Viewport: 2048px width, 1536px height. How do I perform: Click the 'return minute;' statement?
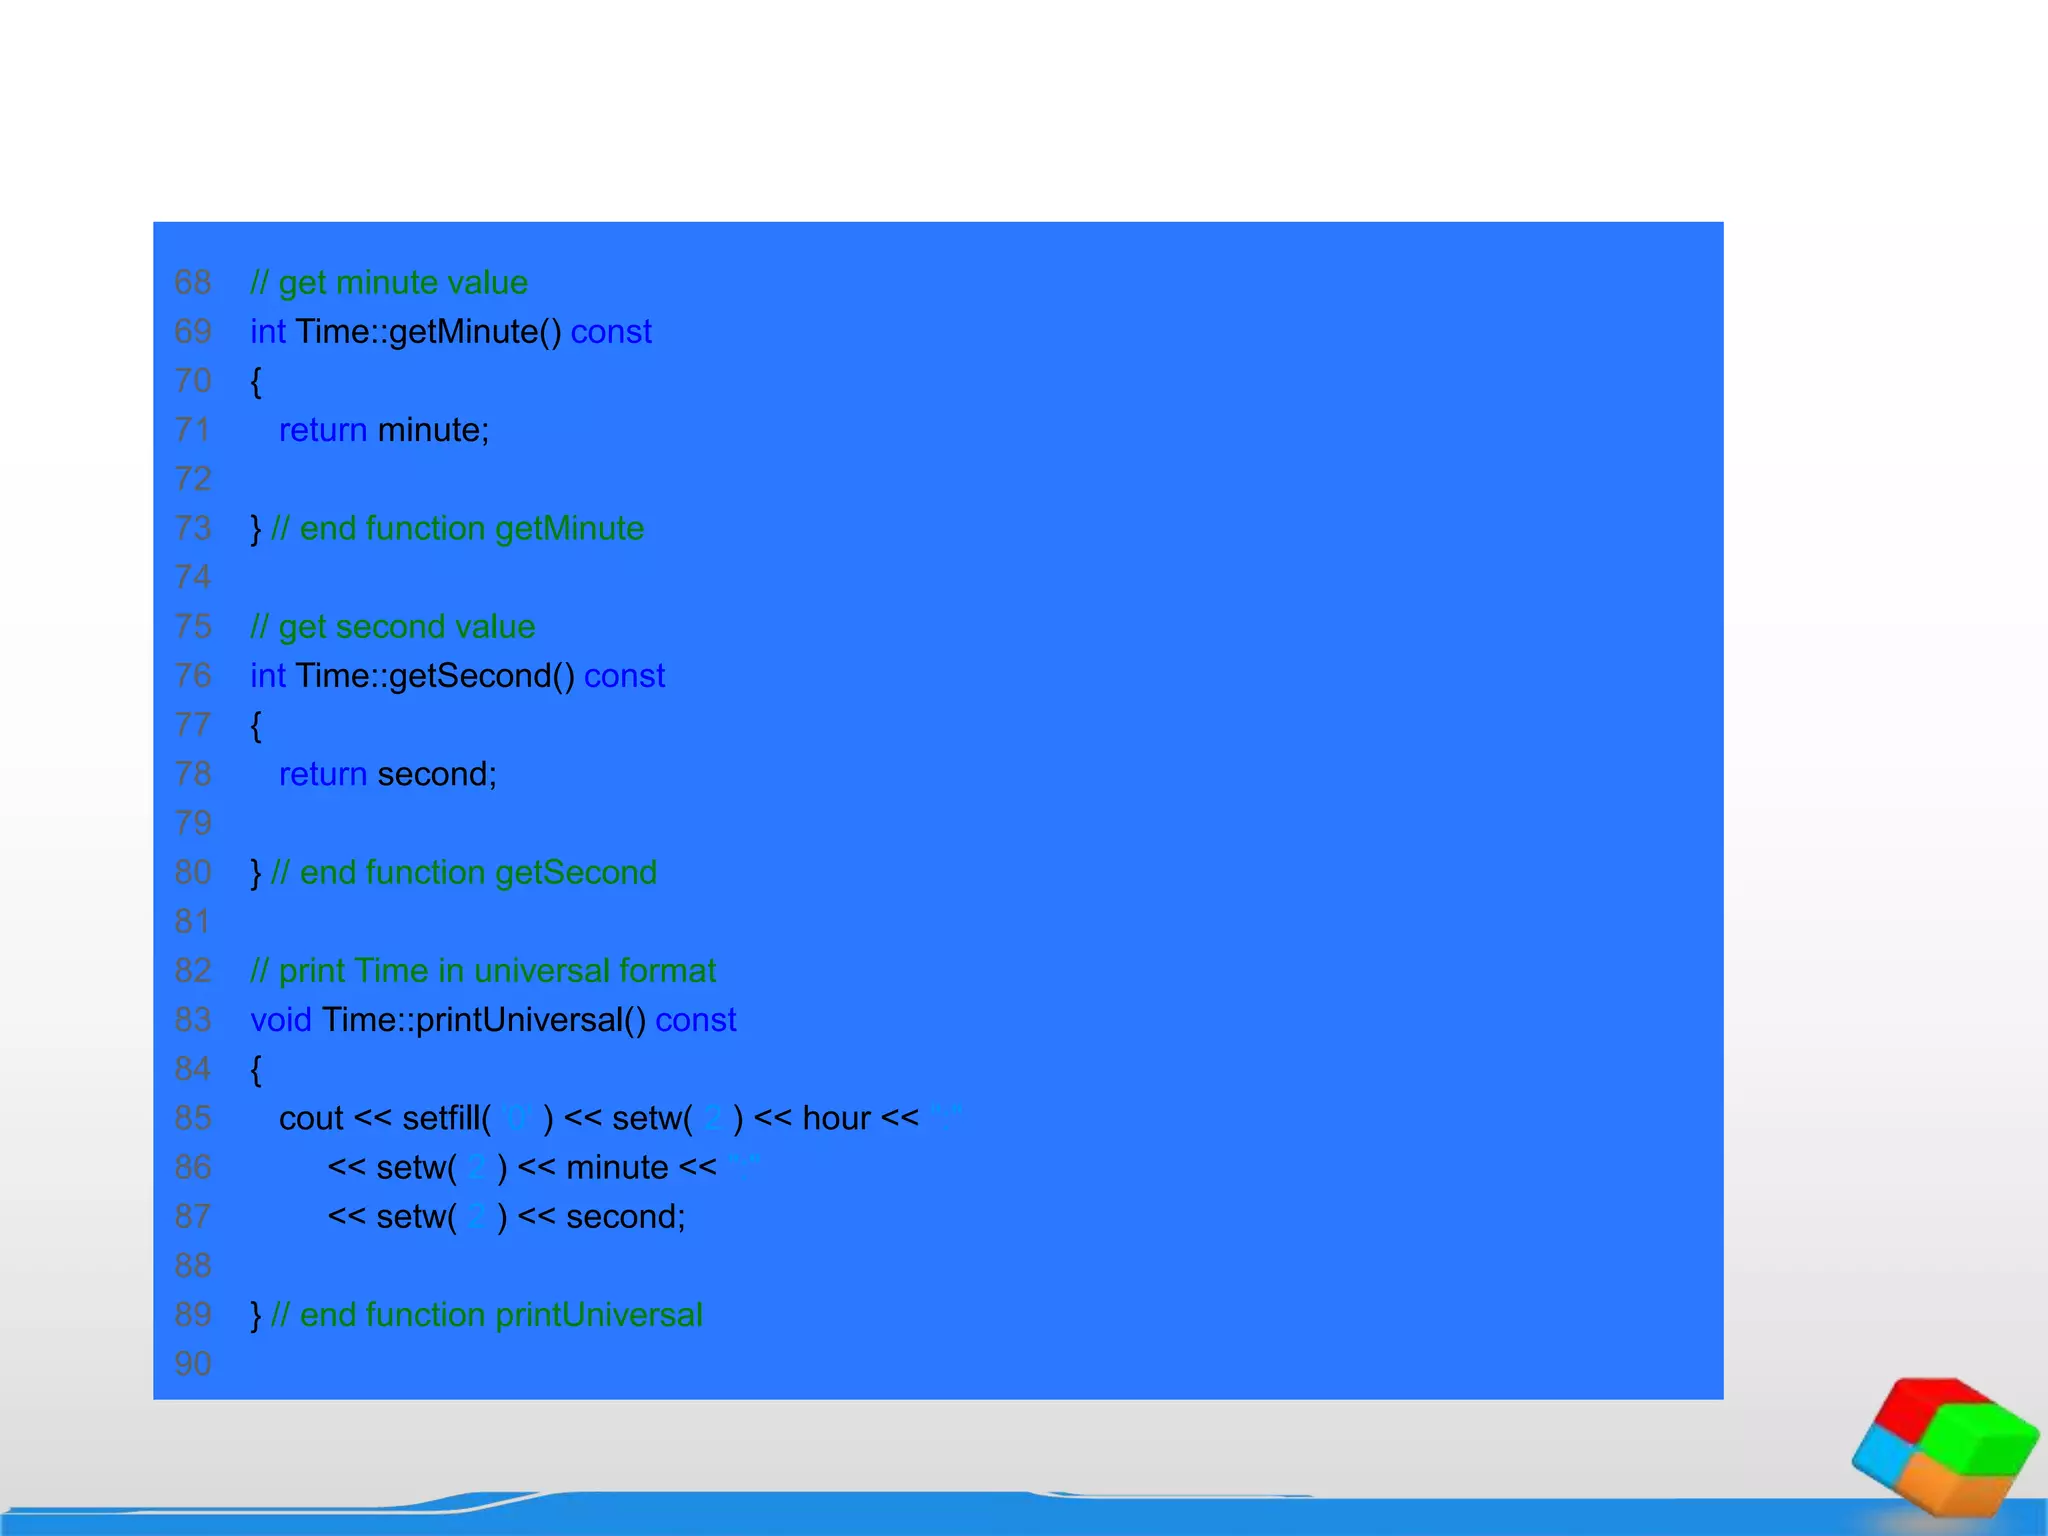tap(384, 430)
